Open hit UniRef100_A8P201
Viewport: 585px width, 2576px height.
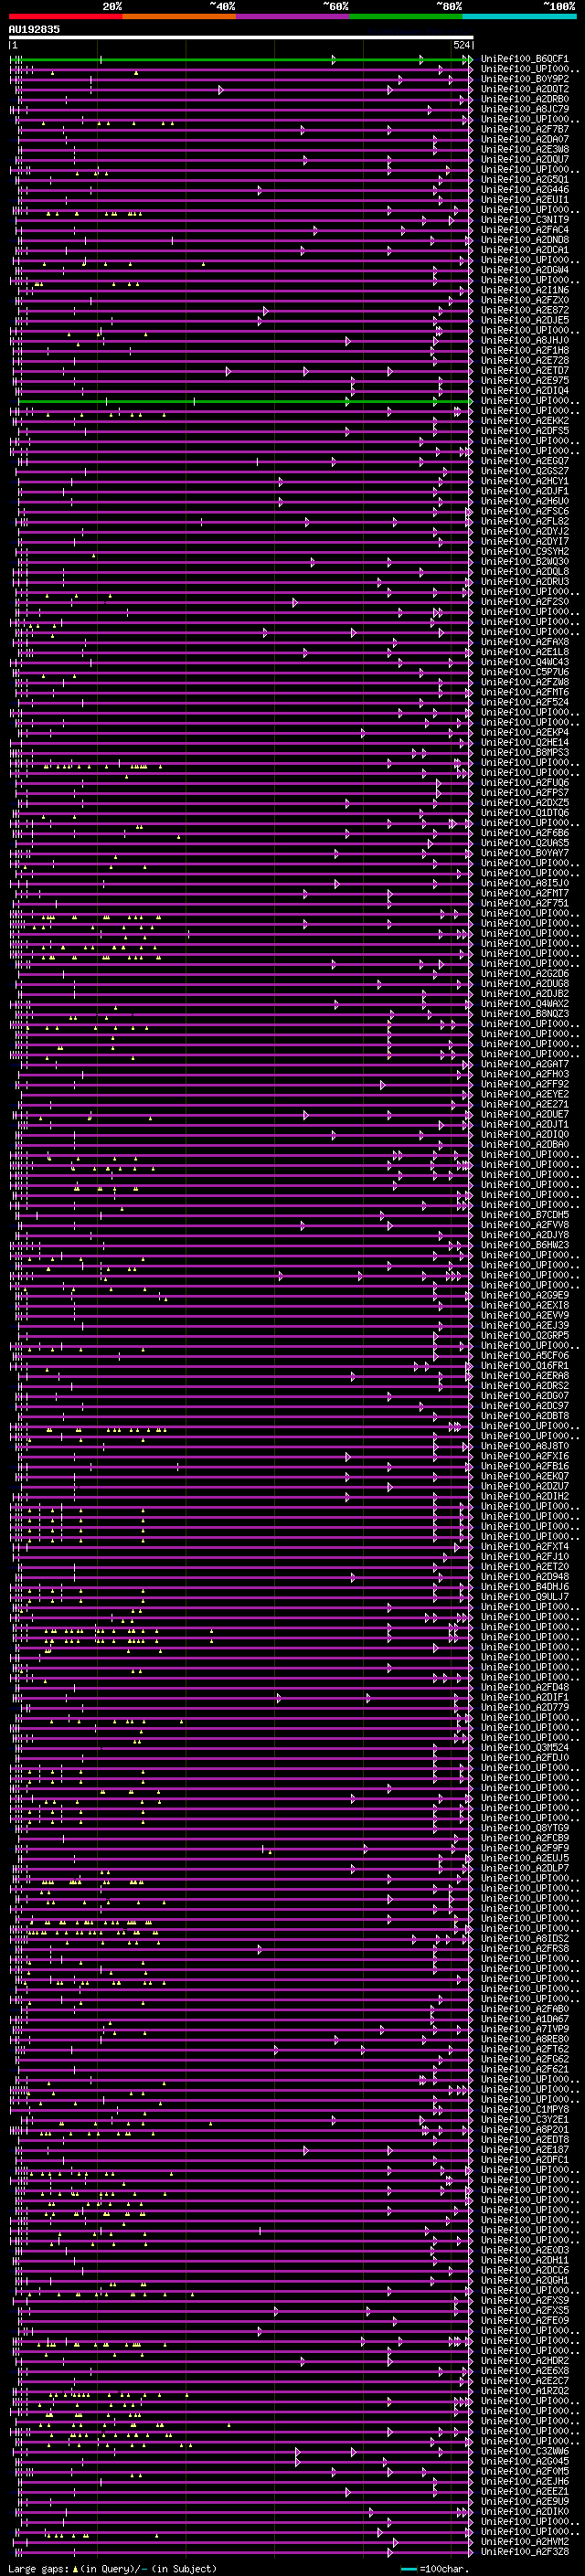[524, 2129]
